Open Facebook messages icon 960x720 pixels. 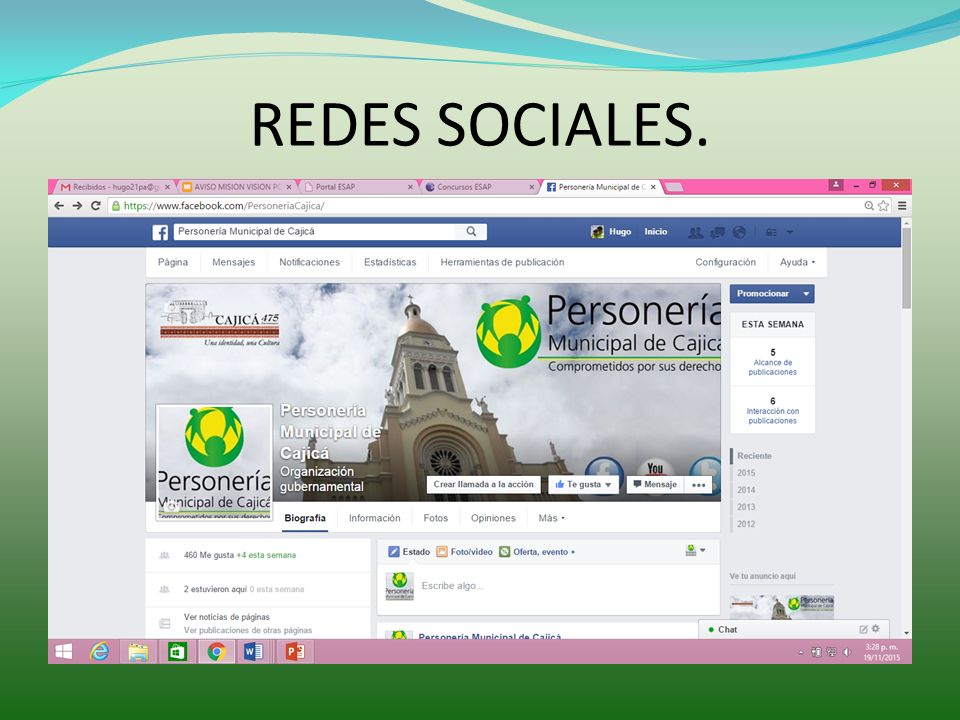click(718, 232)
